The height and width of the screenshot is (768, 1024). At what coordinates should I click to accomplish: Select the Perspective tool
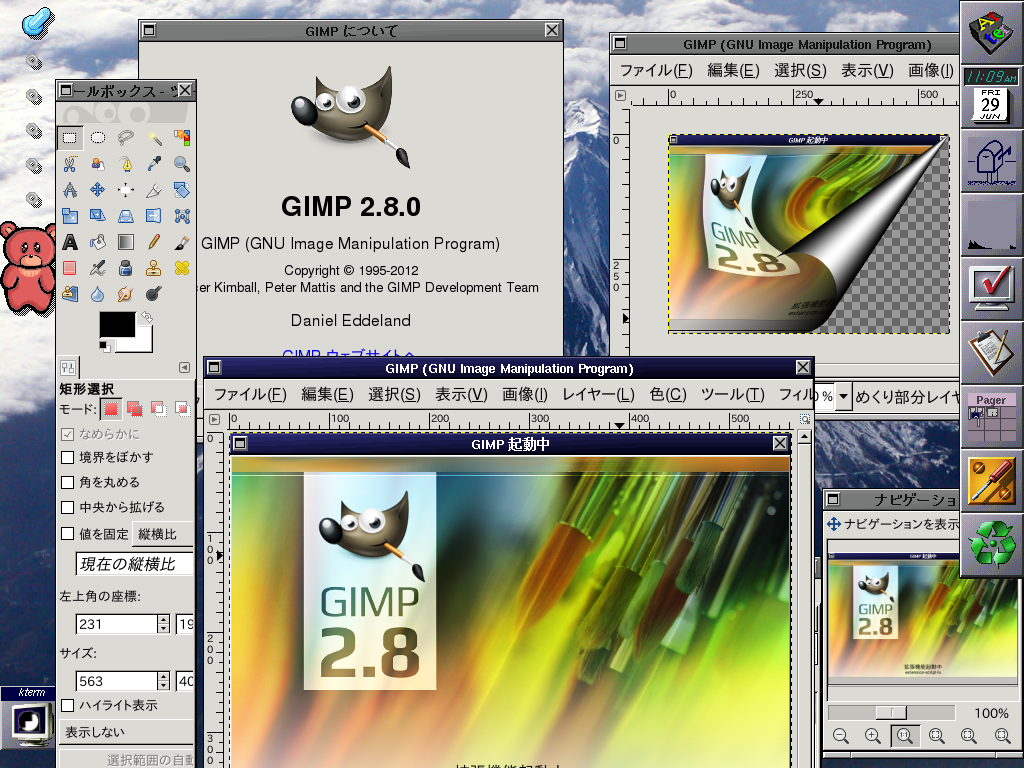tap(125, 216)
